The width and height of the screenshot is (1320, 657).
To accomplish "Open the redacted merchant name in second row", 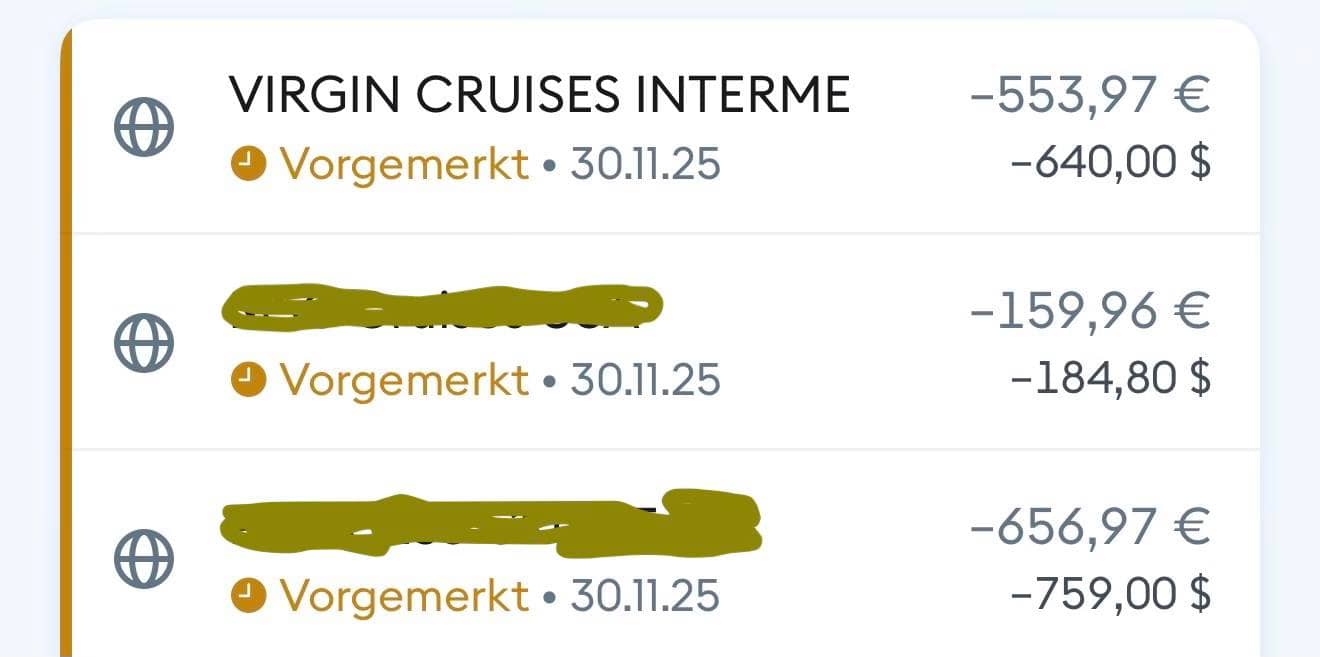I will pos(440,307).
